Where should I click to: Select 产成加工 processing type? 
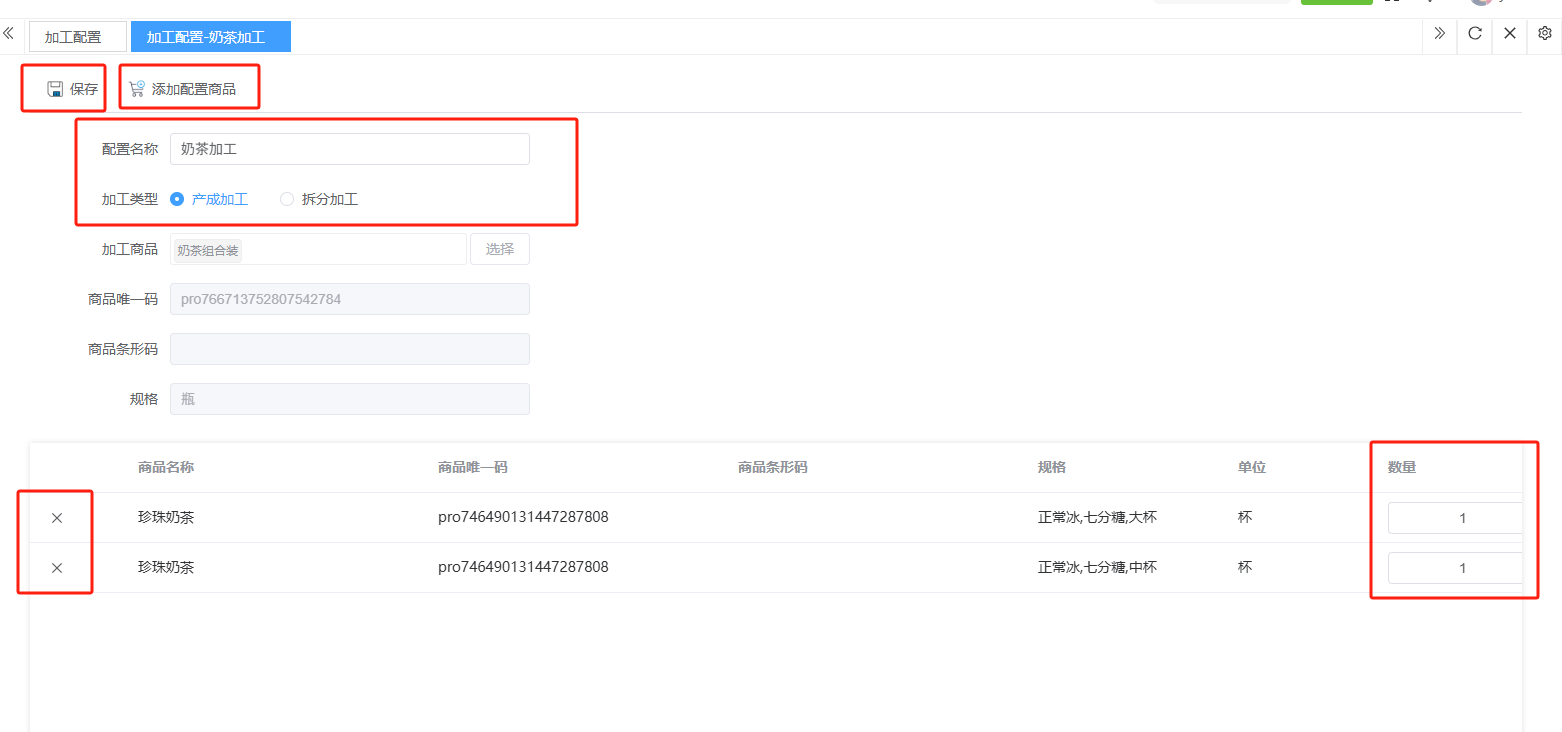point(177,199)
